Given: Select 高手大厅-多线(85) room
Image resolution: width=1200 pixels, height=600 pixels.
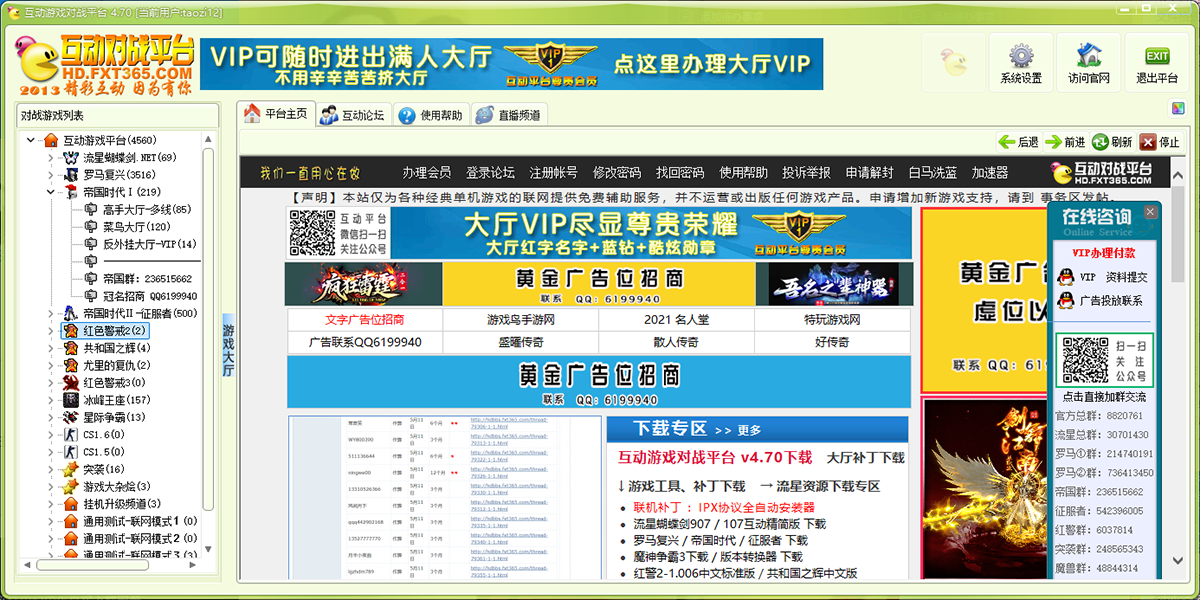Looking at the screenshot, I should pyautogui.click(x=146, y=209).
